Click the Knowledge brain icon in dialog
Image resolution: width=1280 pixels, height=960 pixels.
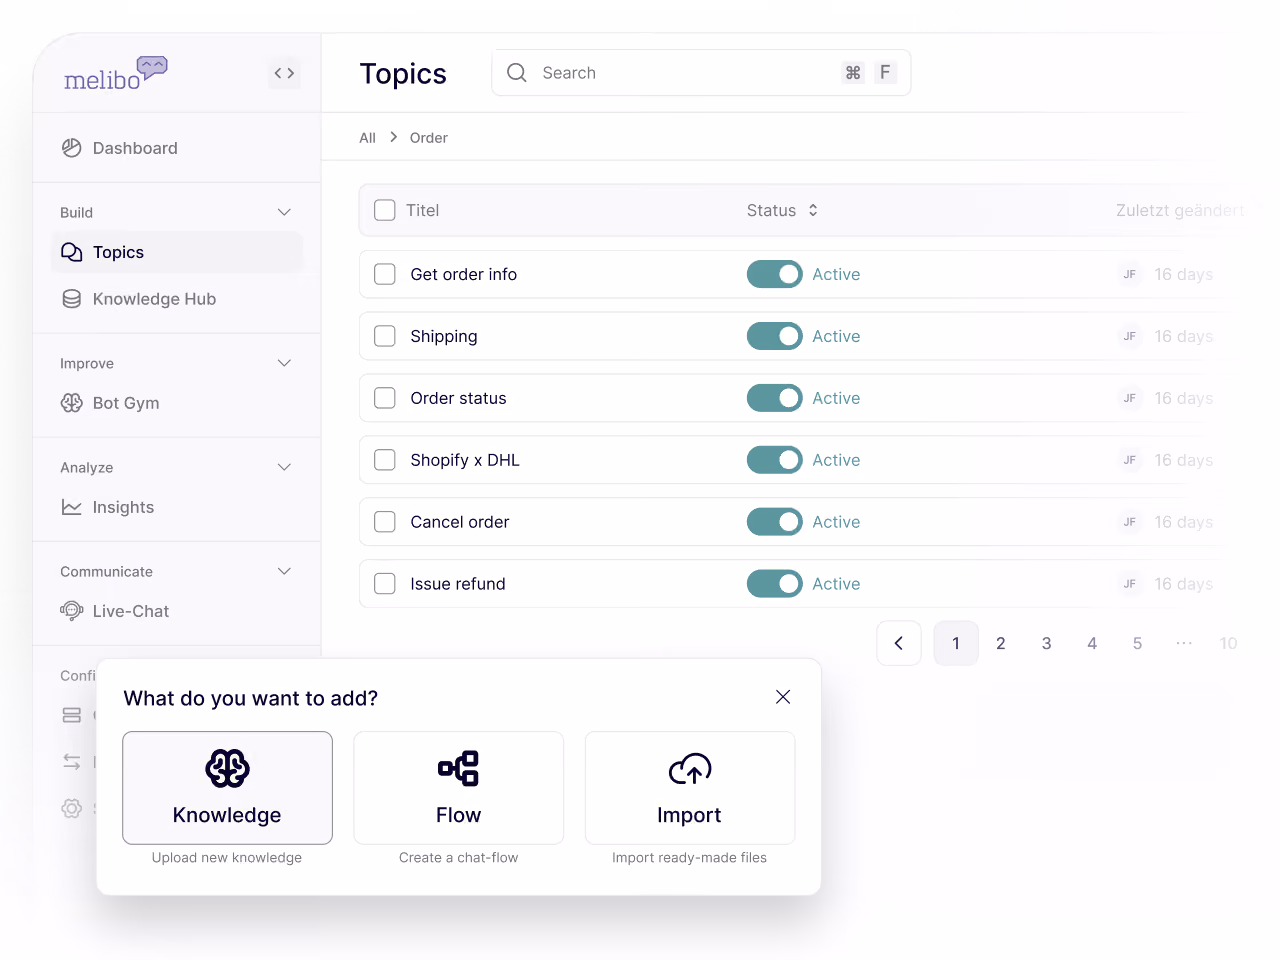[228, 769]
